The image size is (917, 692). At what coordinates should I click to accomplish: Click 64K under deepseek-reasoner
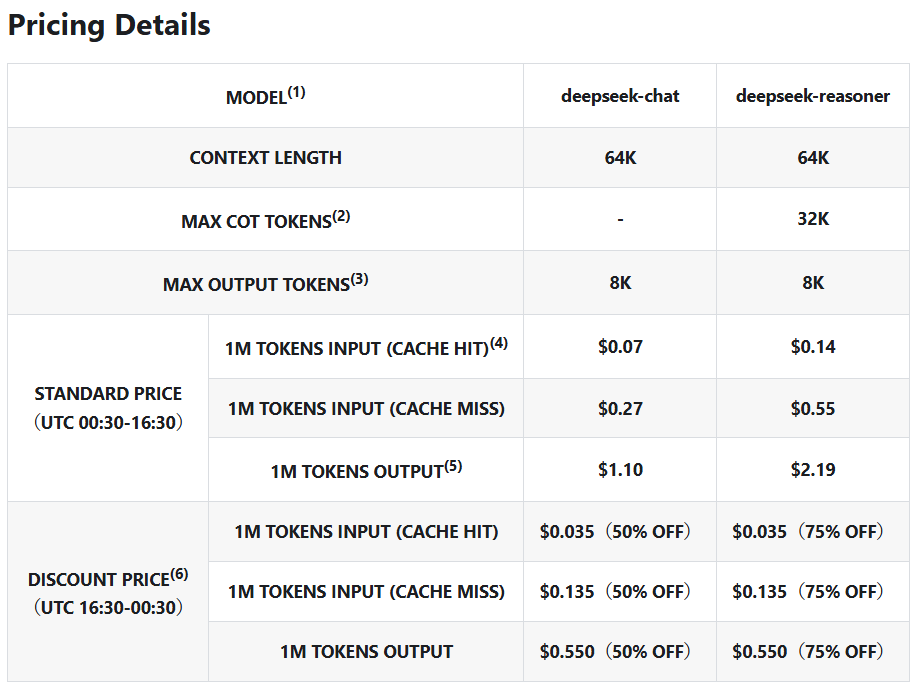[813, 157]
